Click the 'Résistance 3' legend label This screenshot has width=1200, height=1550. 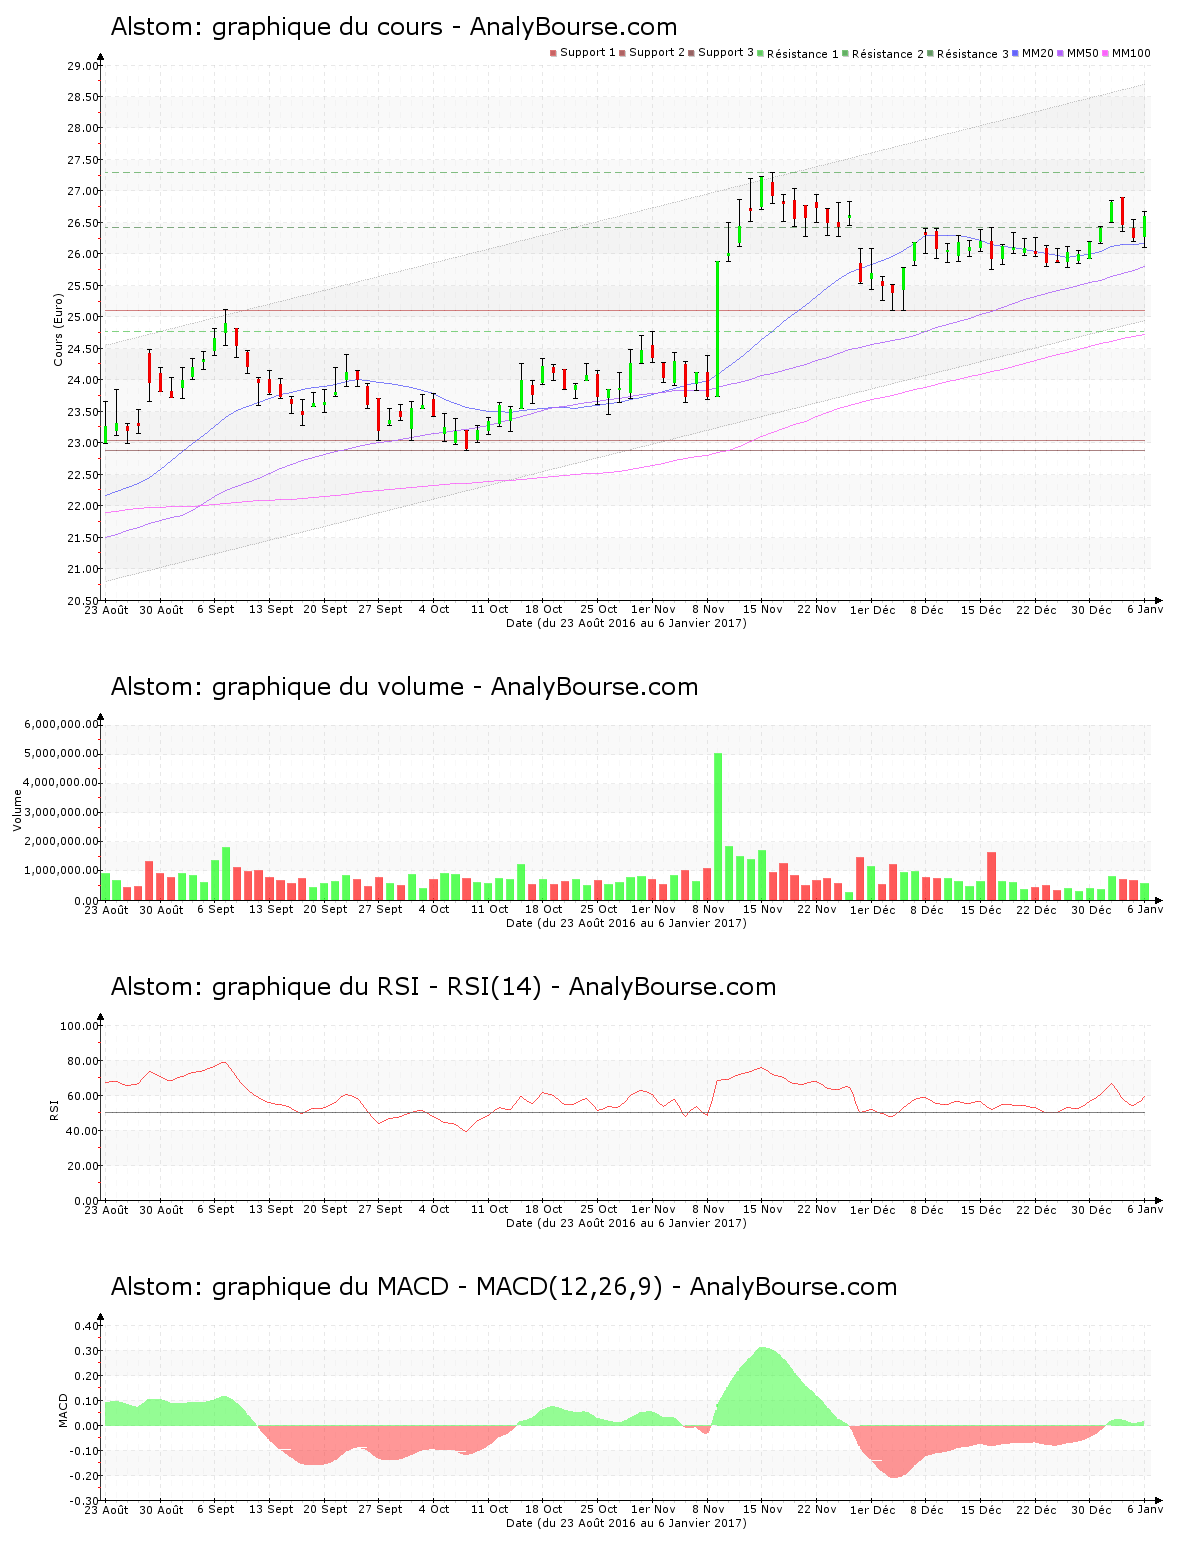pos(973,54)
